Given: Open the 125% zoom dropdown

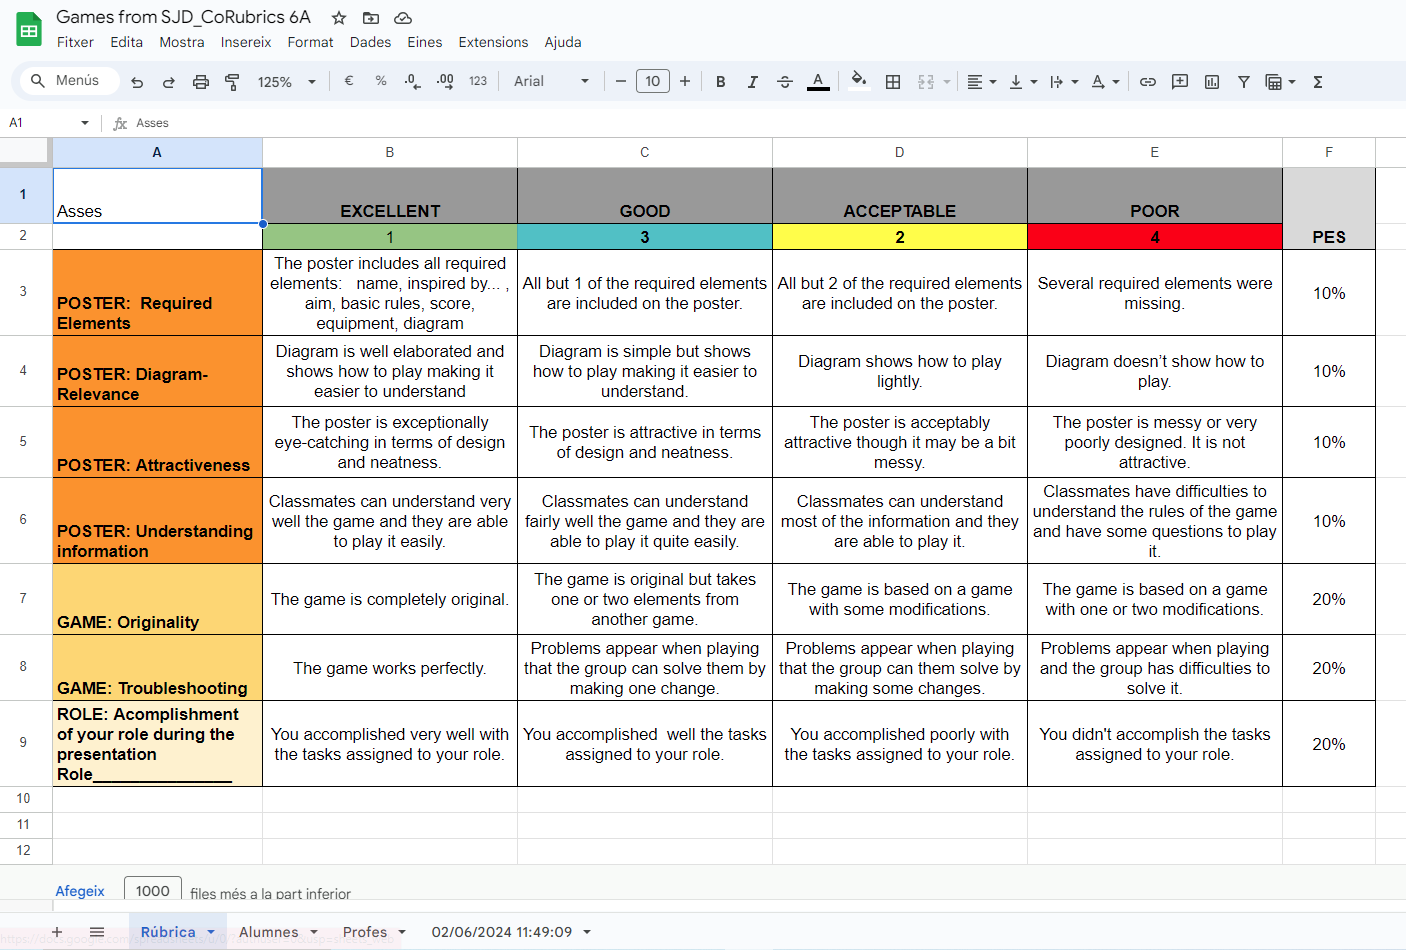Looking at the screenshot, I should pyautogui.click(x=286, y=82).
